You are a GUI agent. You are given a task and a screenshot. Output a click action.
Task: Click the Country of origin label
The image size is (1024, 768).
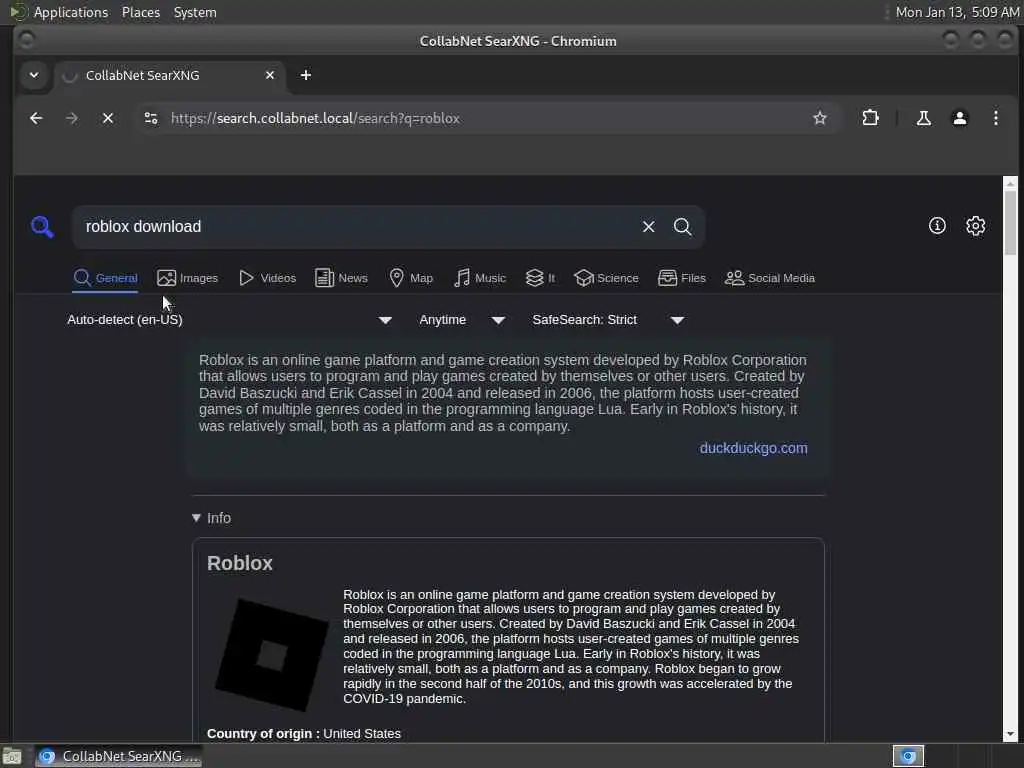263,733
